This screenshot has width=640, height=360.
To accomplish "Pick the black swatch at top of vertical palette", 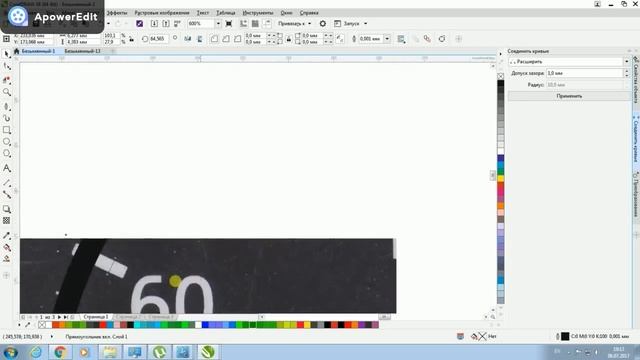I will [x=501, y=84].
